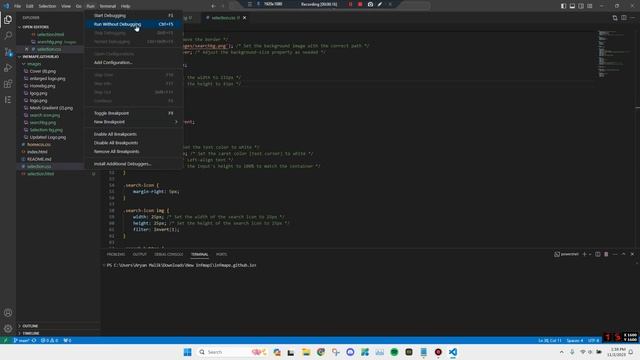This screenshot has height=360, width=640.
Task: Choose Run Without Debugging
Action: [133, 24]
